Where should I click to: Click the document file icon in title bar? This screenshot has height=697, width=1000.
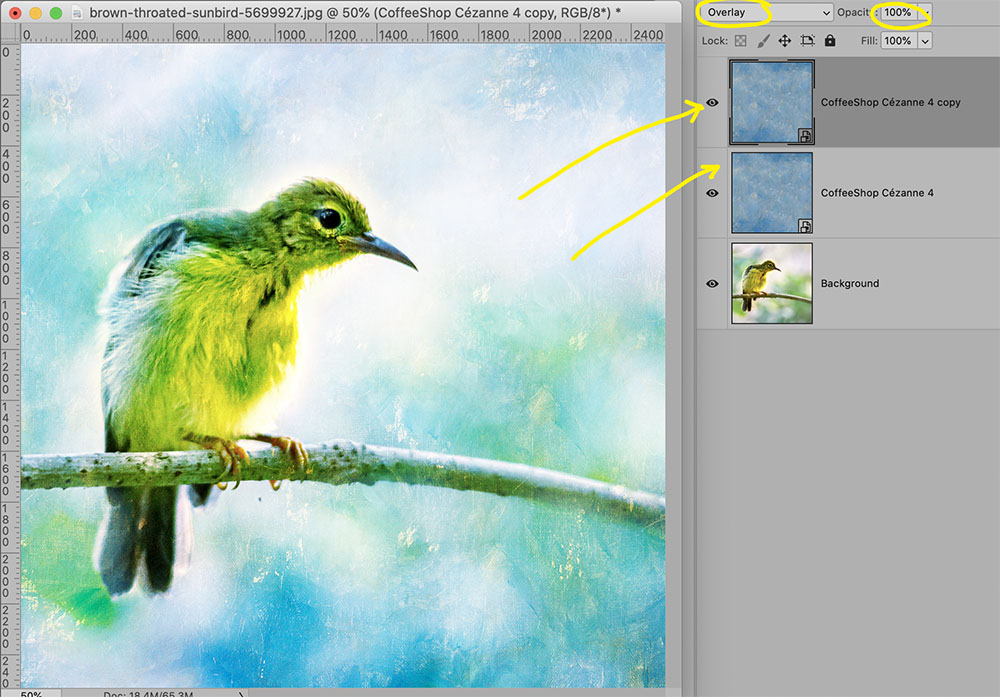click(77, 13)
